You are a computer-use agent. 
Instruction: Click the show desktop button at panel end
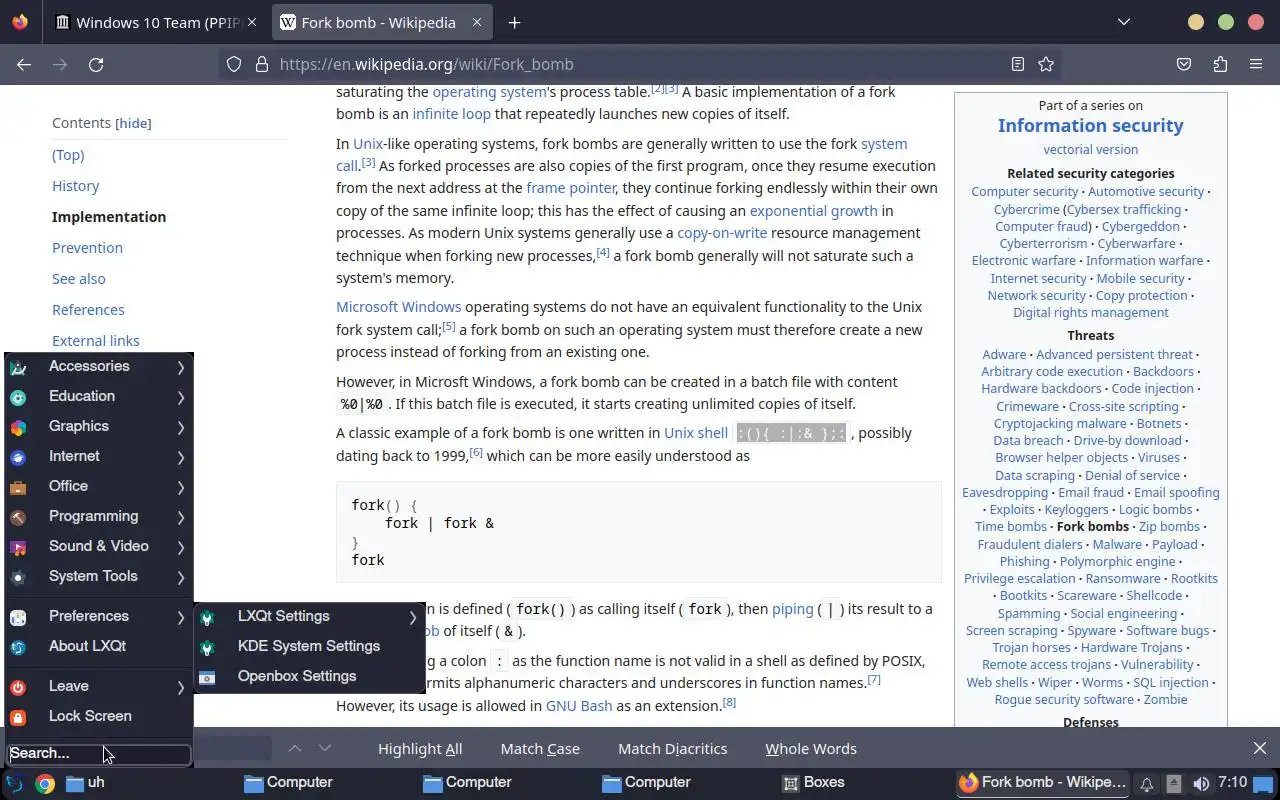[1265, 784]
